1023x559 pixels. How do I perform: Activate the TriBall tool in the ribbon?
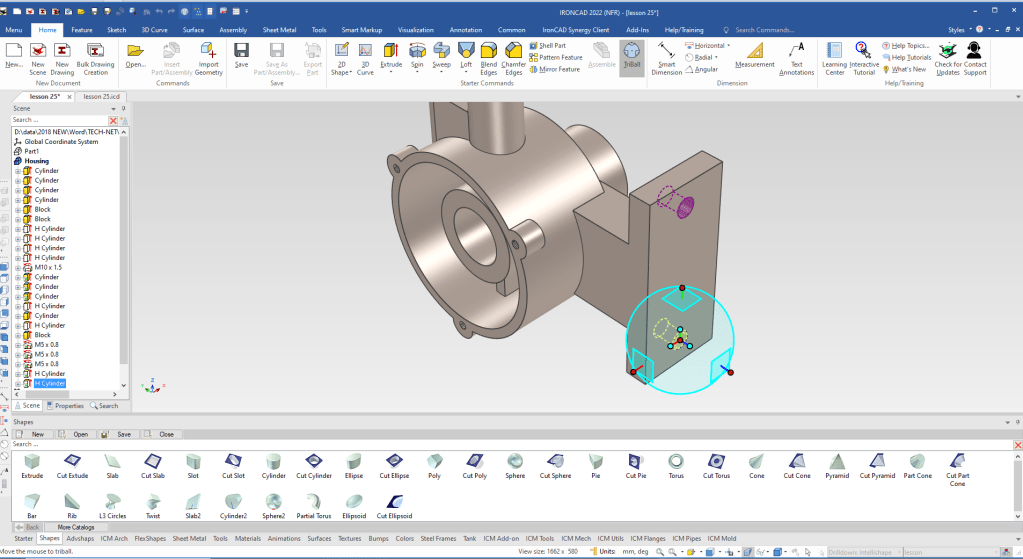[x=631, y=55]
